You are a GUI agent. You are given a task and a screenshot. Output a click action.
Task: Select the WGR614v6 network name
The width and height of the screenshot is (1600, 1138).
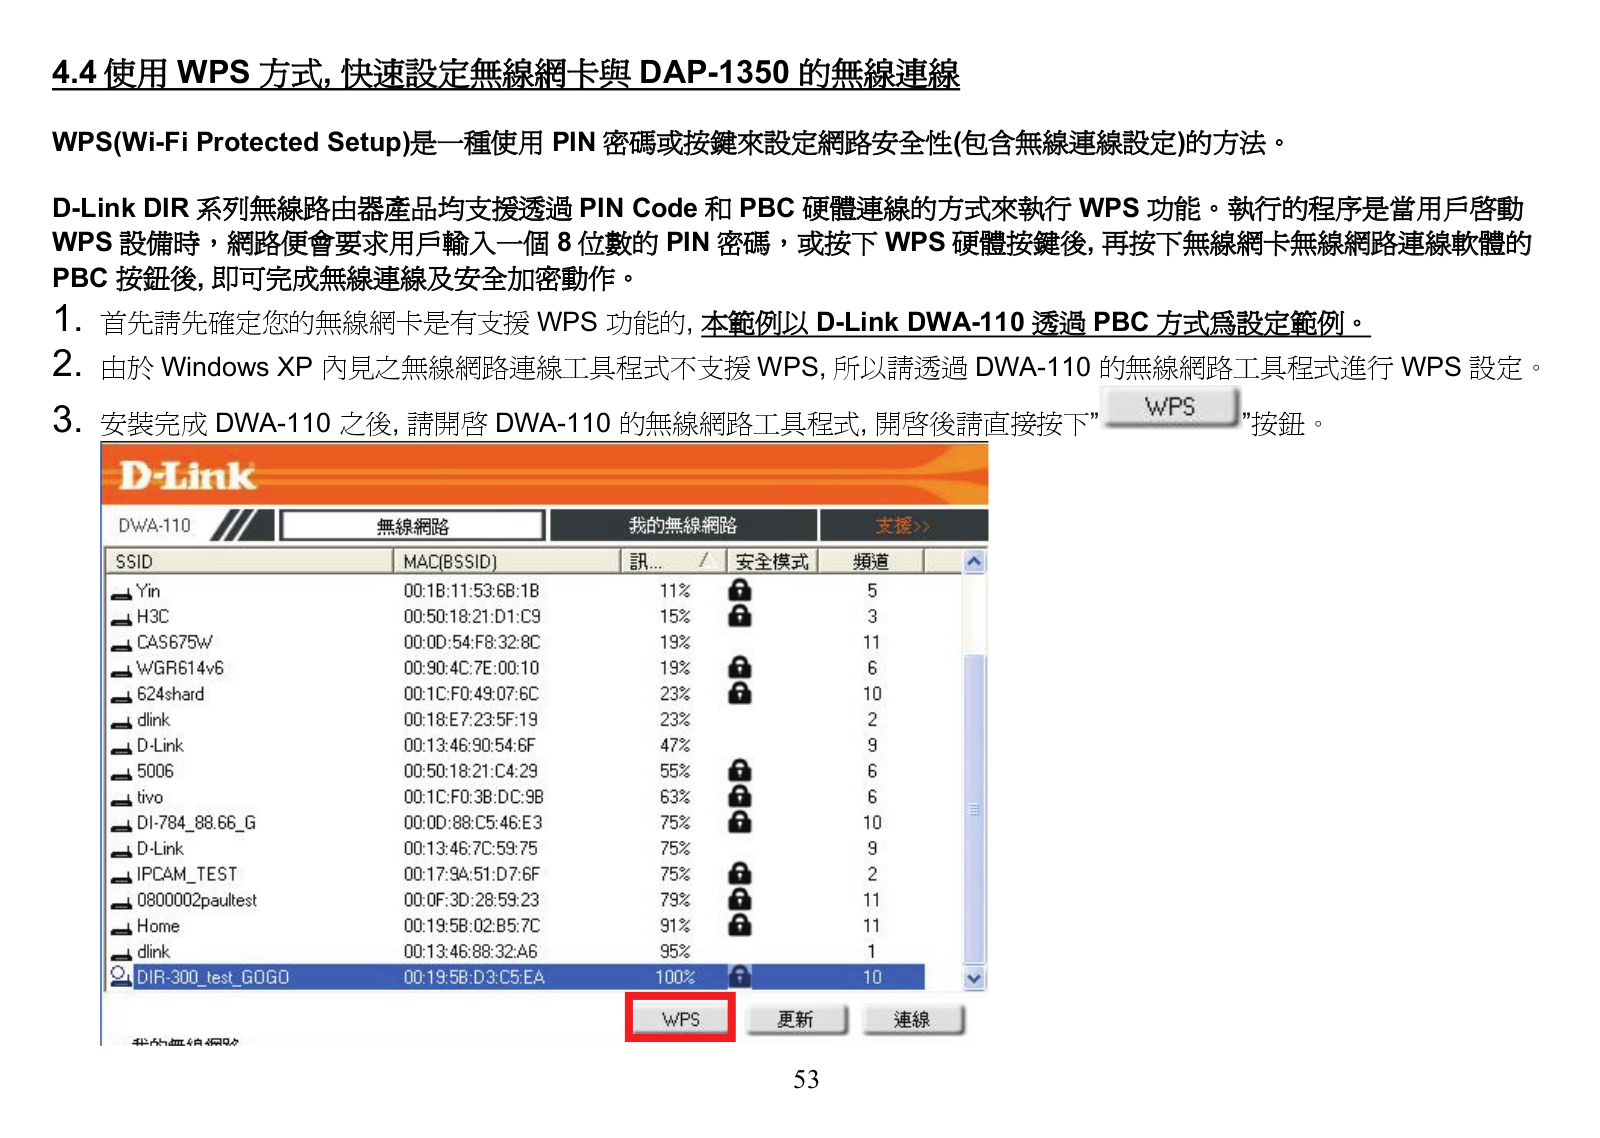180,668
